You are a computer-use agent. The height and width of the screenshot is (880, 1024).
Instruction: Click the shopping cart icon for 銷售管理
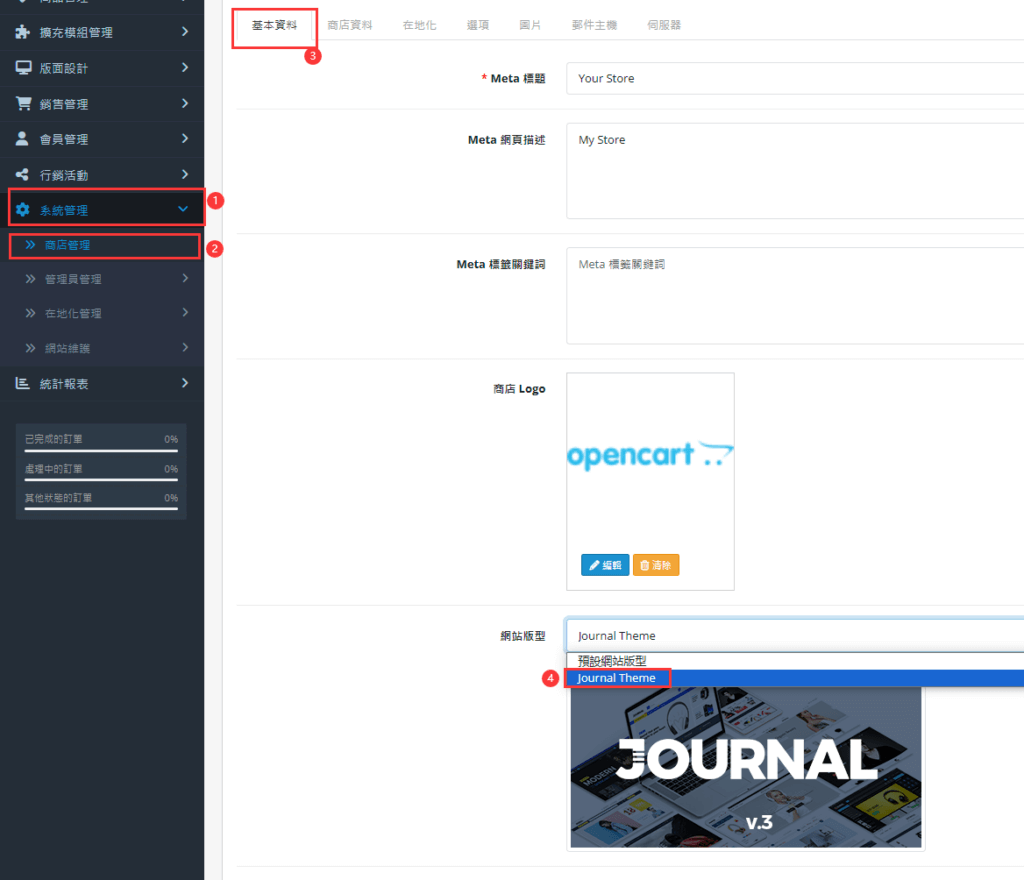[x=24, y=103]
